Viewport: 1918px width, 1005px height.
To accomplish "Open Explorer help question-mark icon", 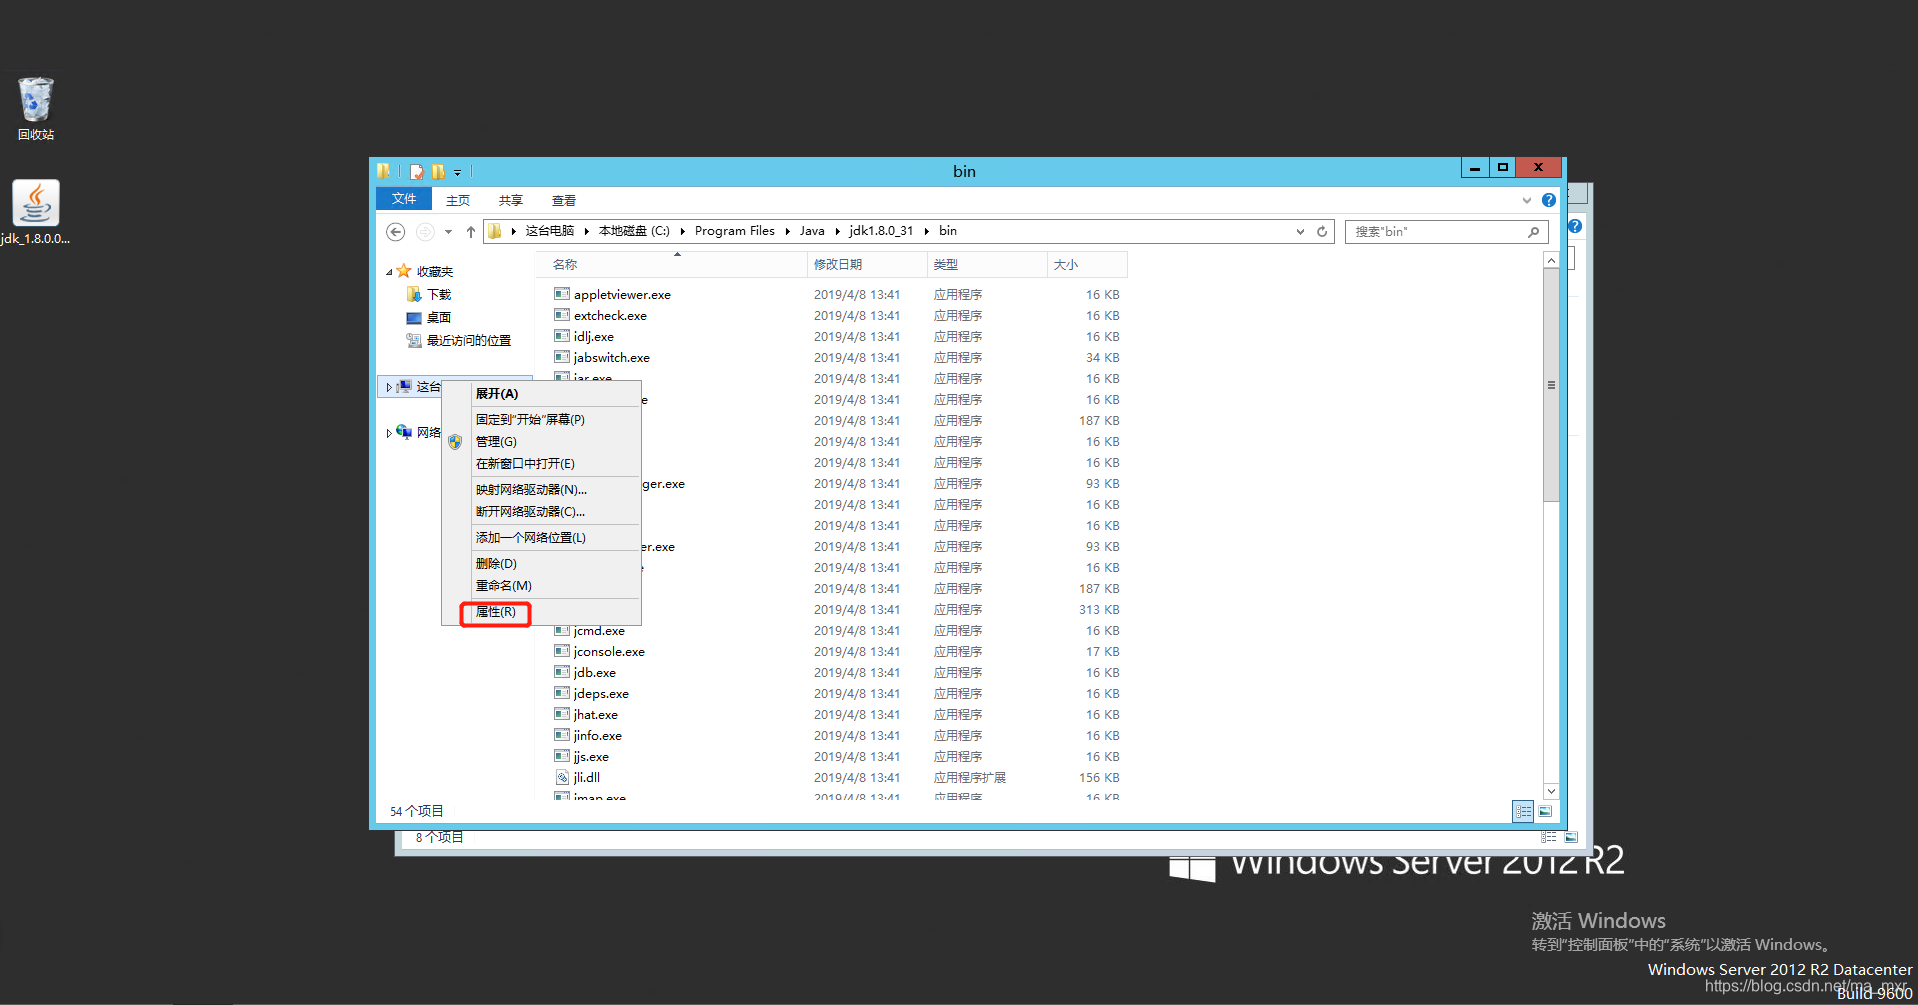I will (1549, 200).
